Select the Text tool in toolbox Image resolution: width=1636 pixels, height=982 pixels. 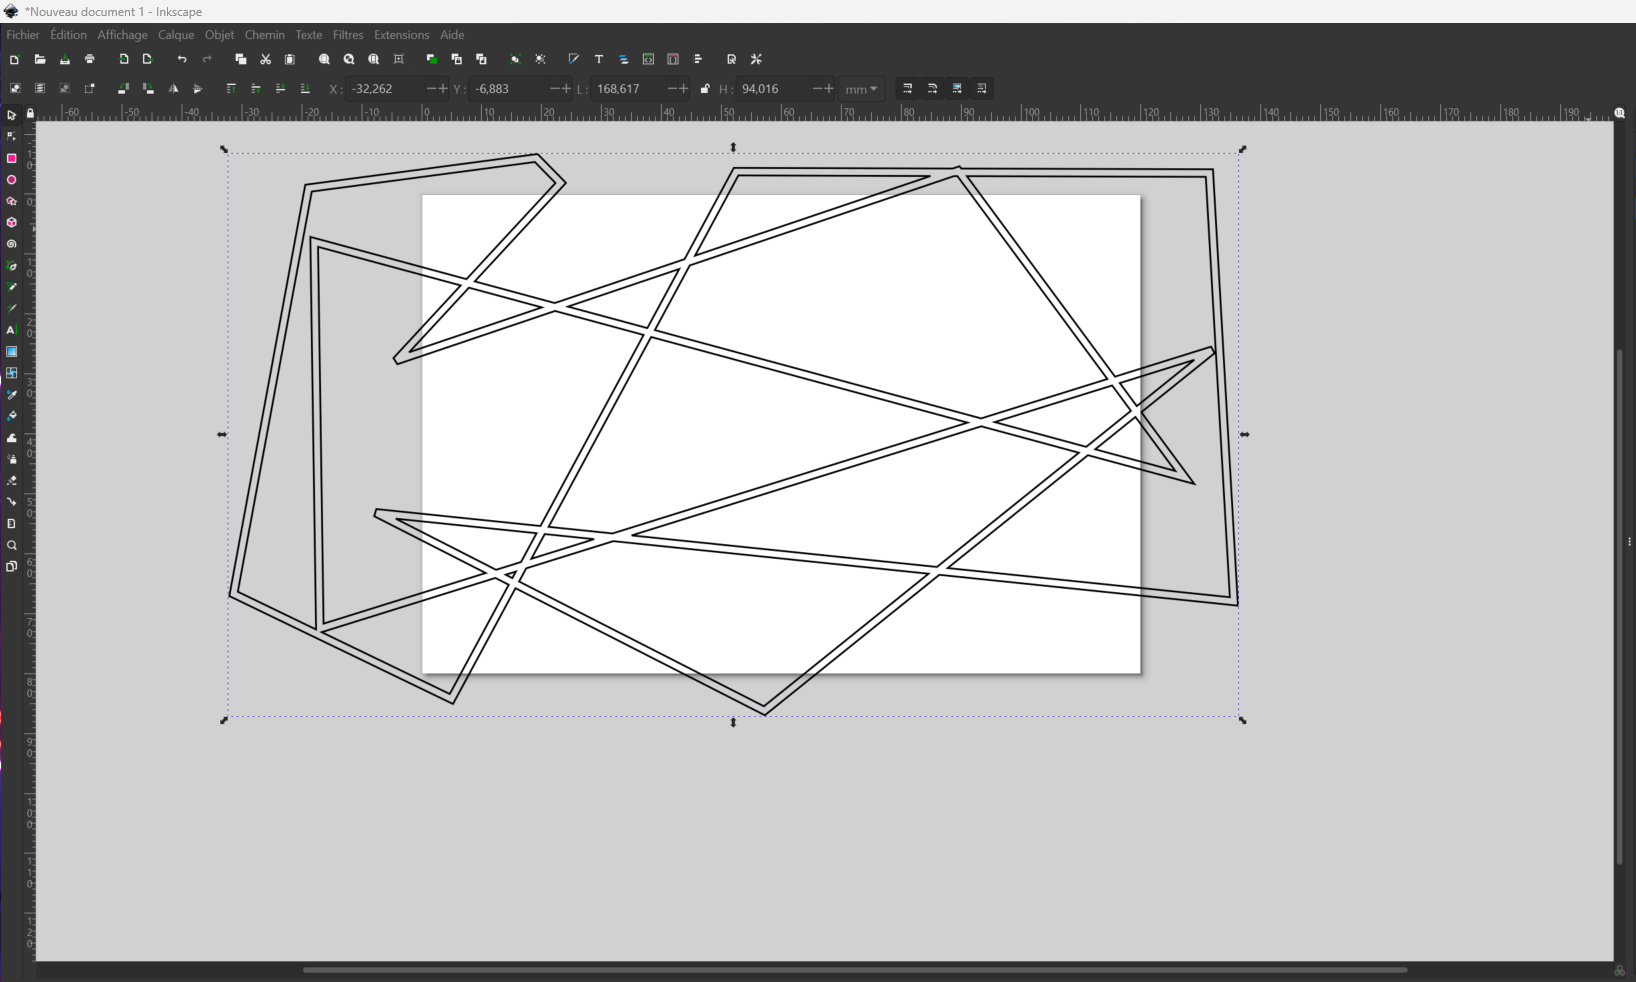[12, 330]
